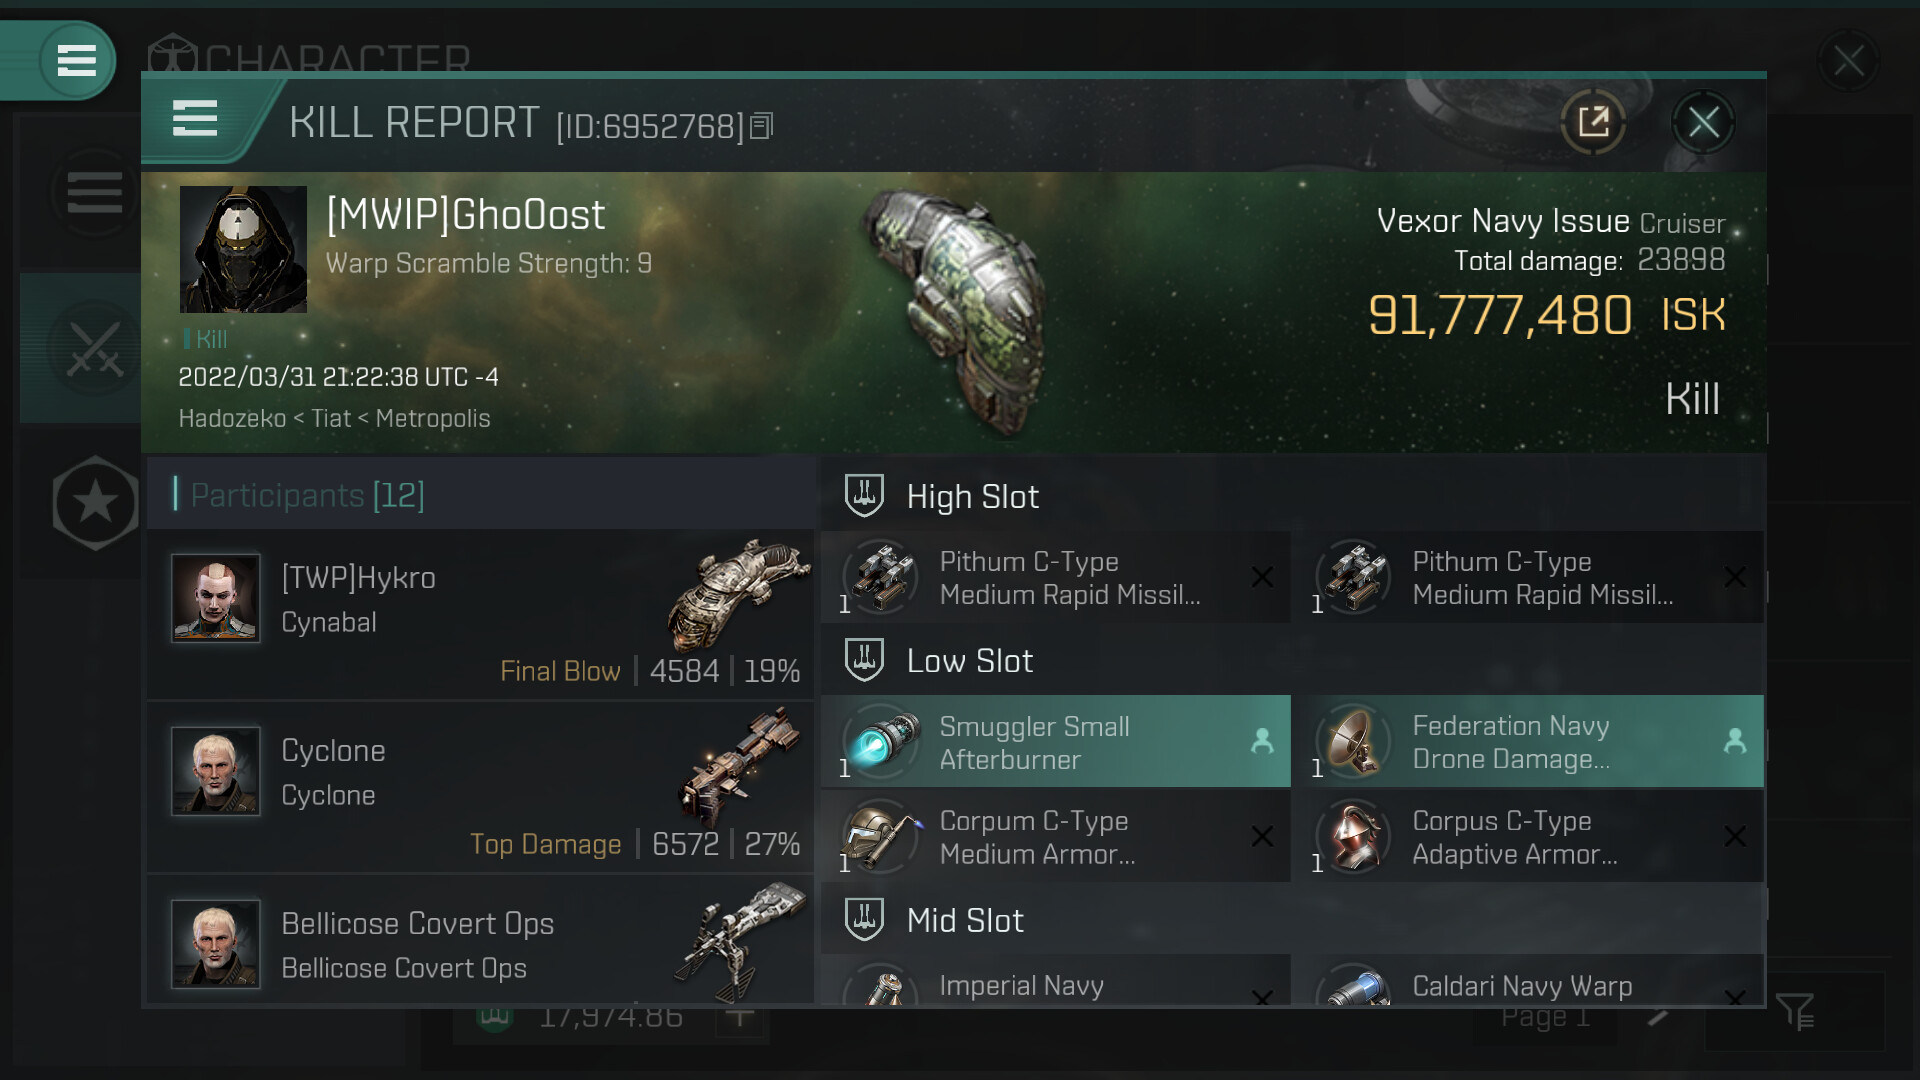Click the crossed swords combat icon
1920x1080 pixels.
94,349
